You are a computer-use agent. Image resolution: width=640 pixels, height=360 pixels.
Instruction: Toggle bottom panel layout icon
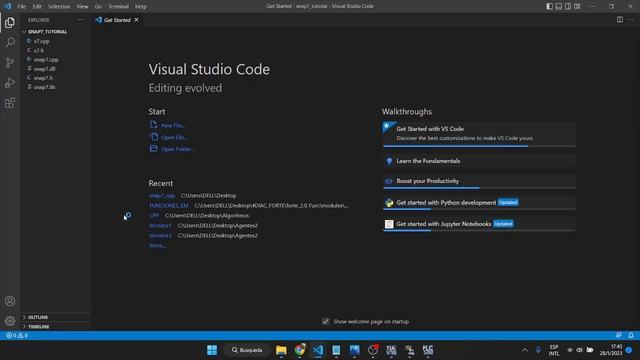[559, 6]
